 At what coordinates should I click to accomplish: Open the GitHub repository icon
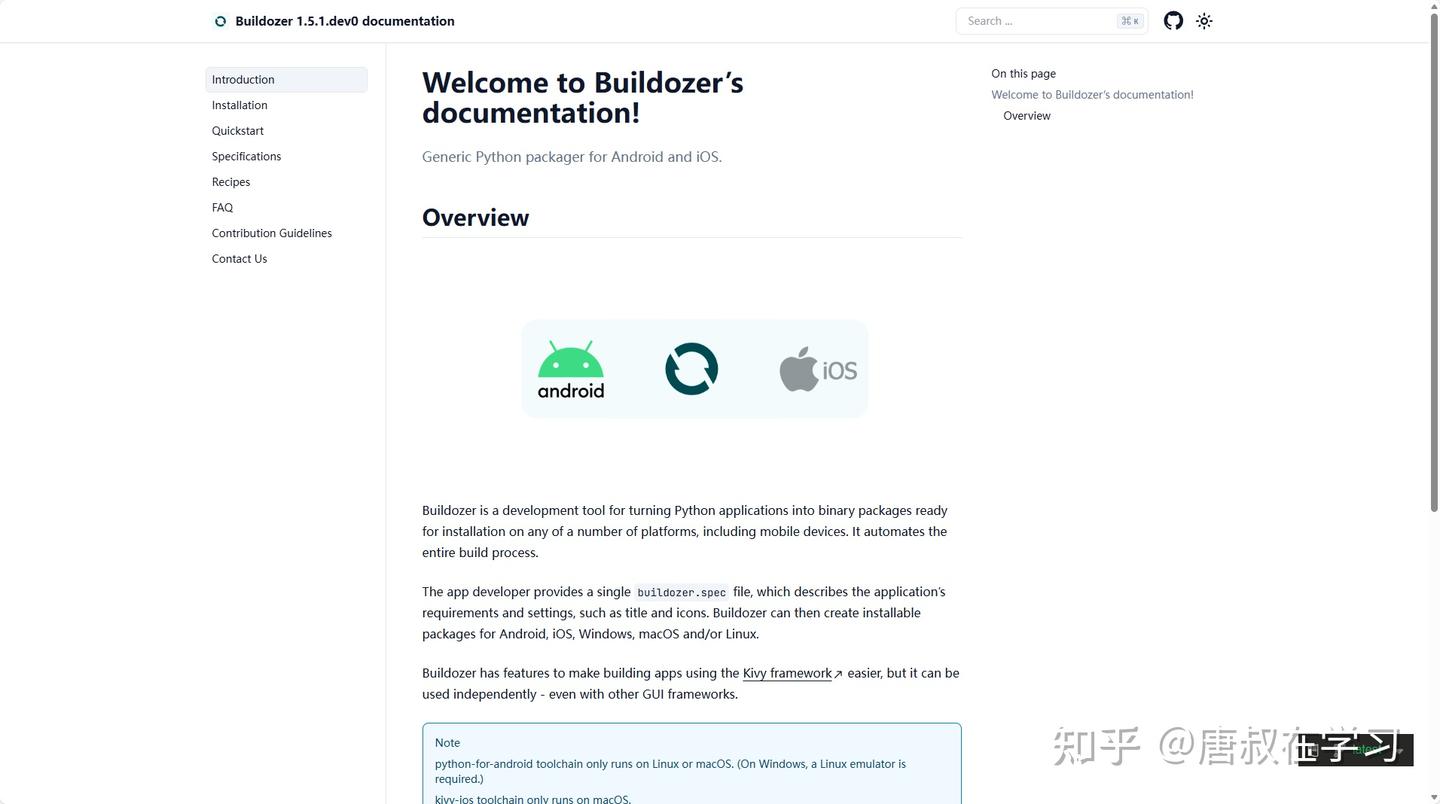(x=1173, y=21)
